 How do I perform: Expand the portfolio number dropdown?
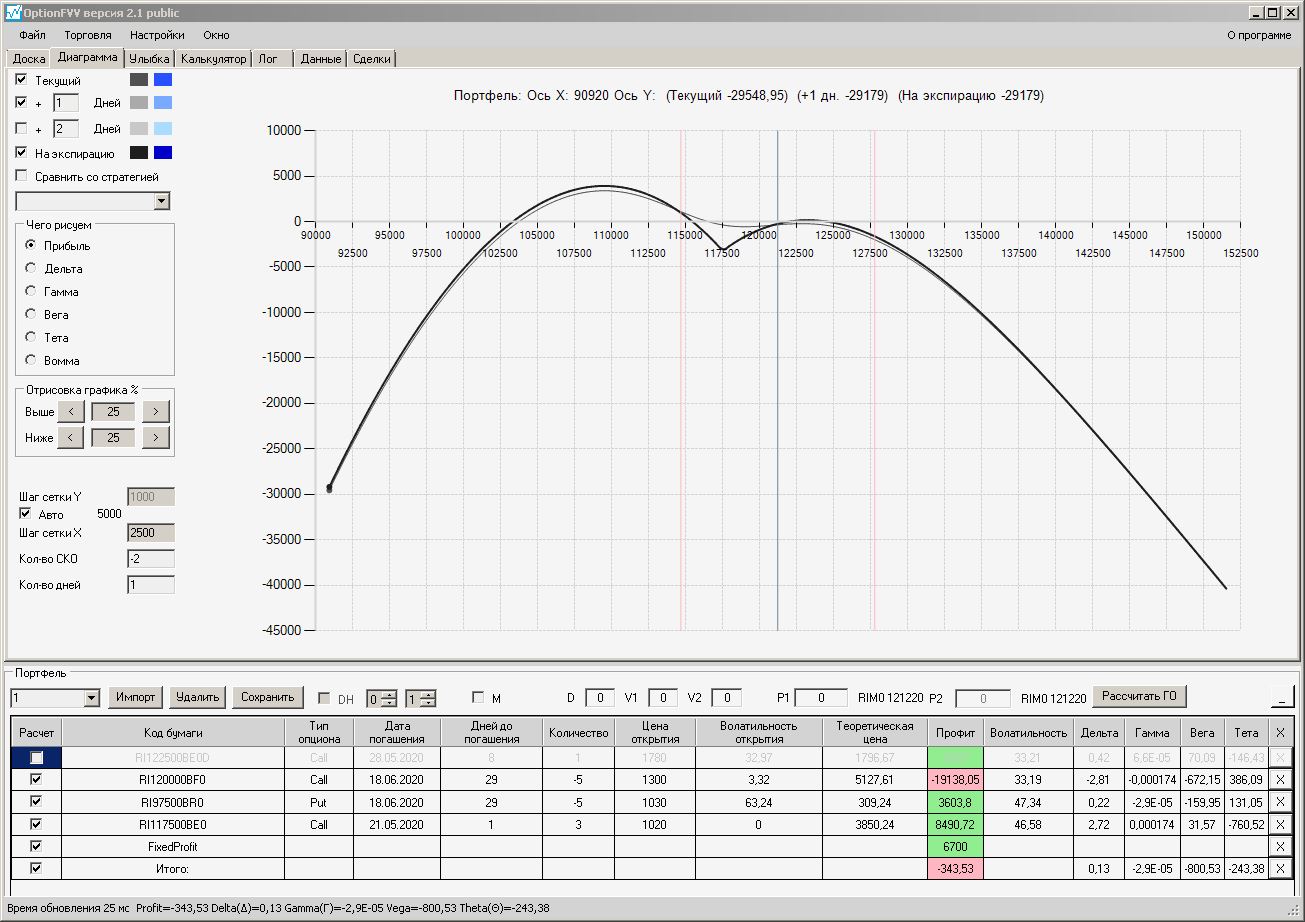pos(92,698)
